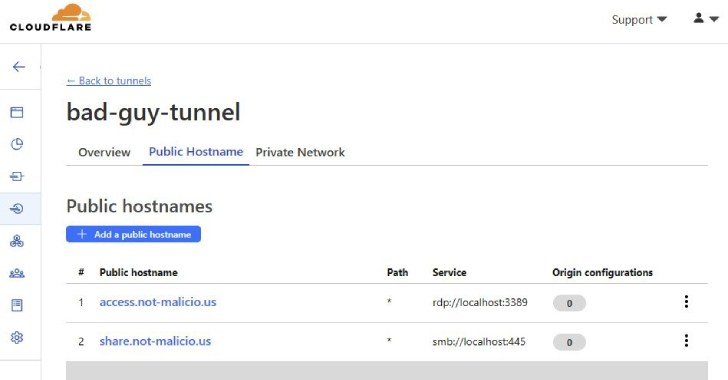Open the browser window sidebar icon
The width and height of the screenshot is (728, 380).
tap(17, 112)
